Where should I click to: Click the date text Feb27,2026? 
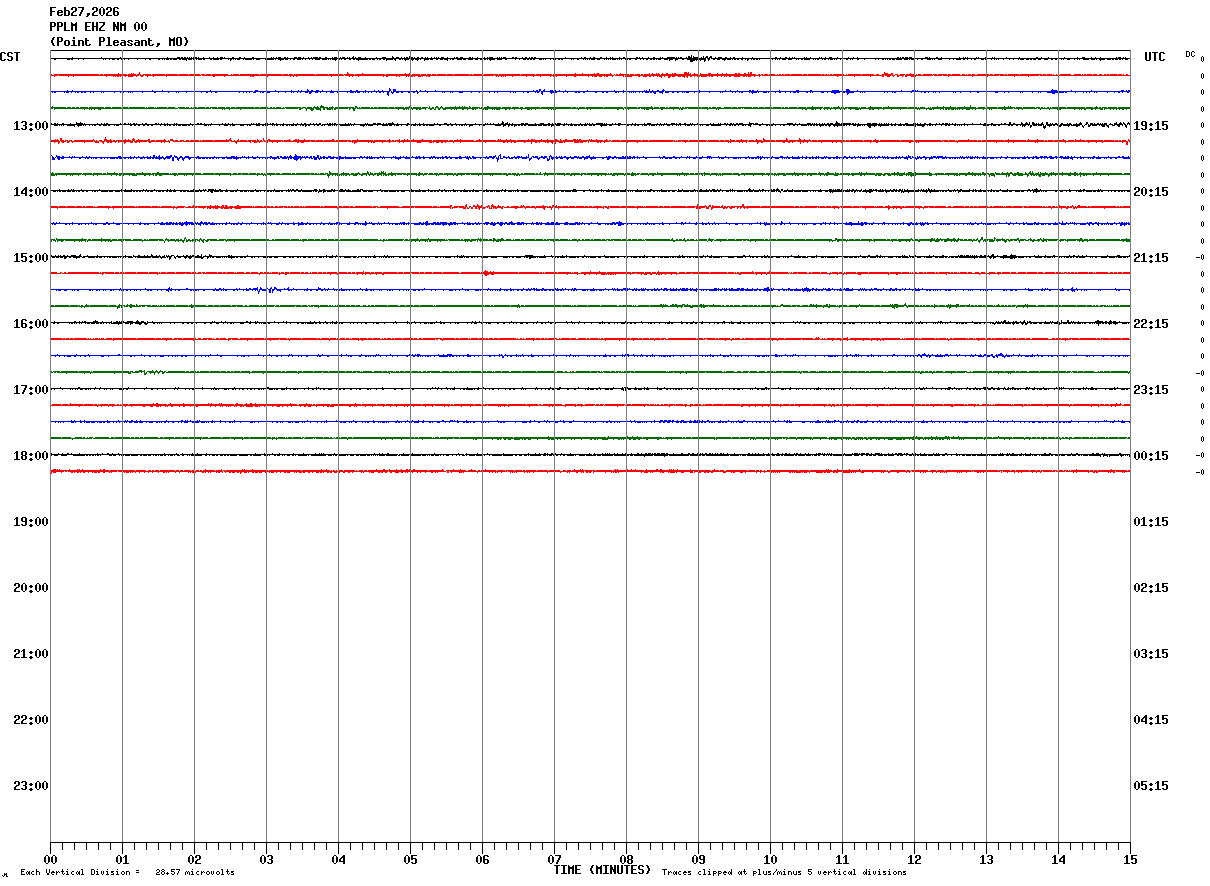click(84, 12)
